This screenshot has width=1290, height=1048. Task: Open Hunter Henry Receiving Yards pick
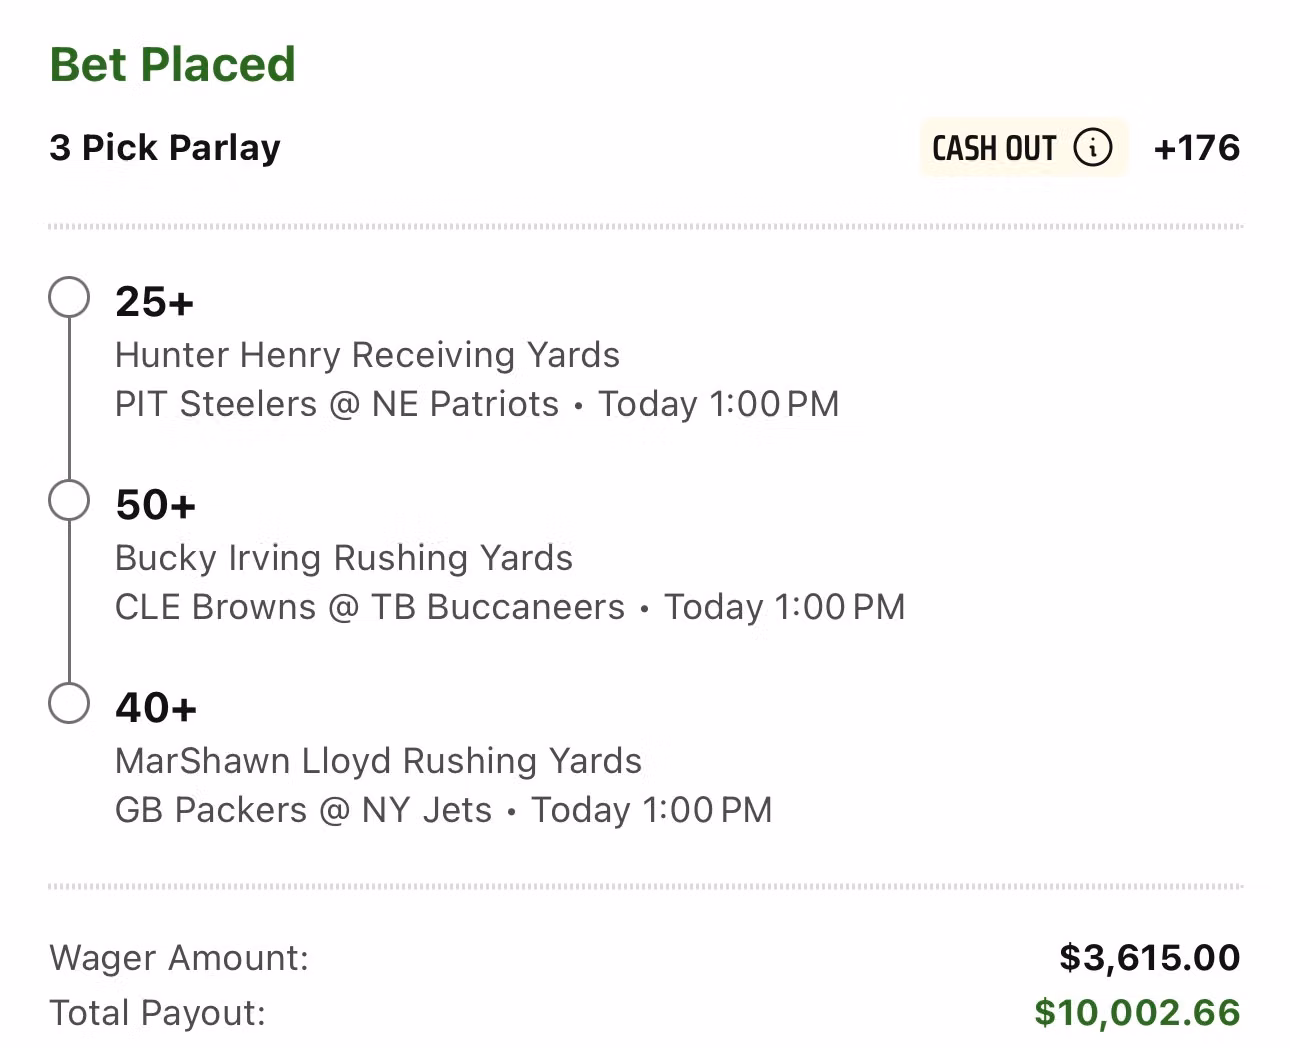click(x=367, y=355)
